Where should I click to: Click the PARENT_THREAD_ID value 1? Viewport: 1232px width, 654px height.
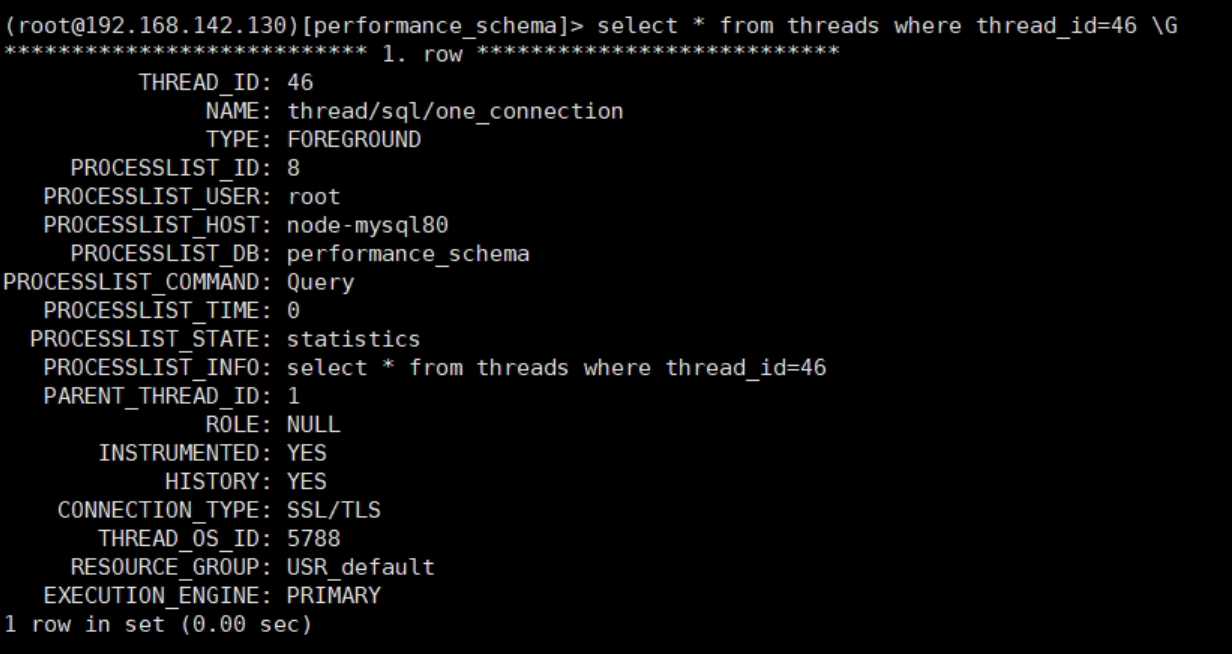tap(293, 396)
